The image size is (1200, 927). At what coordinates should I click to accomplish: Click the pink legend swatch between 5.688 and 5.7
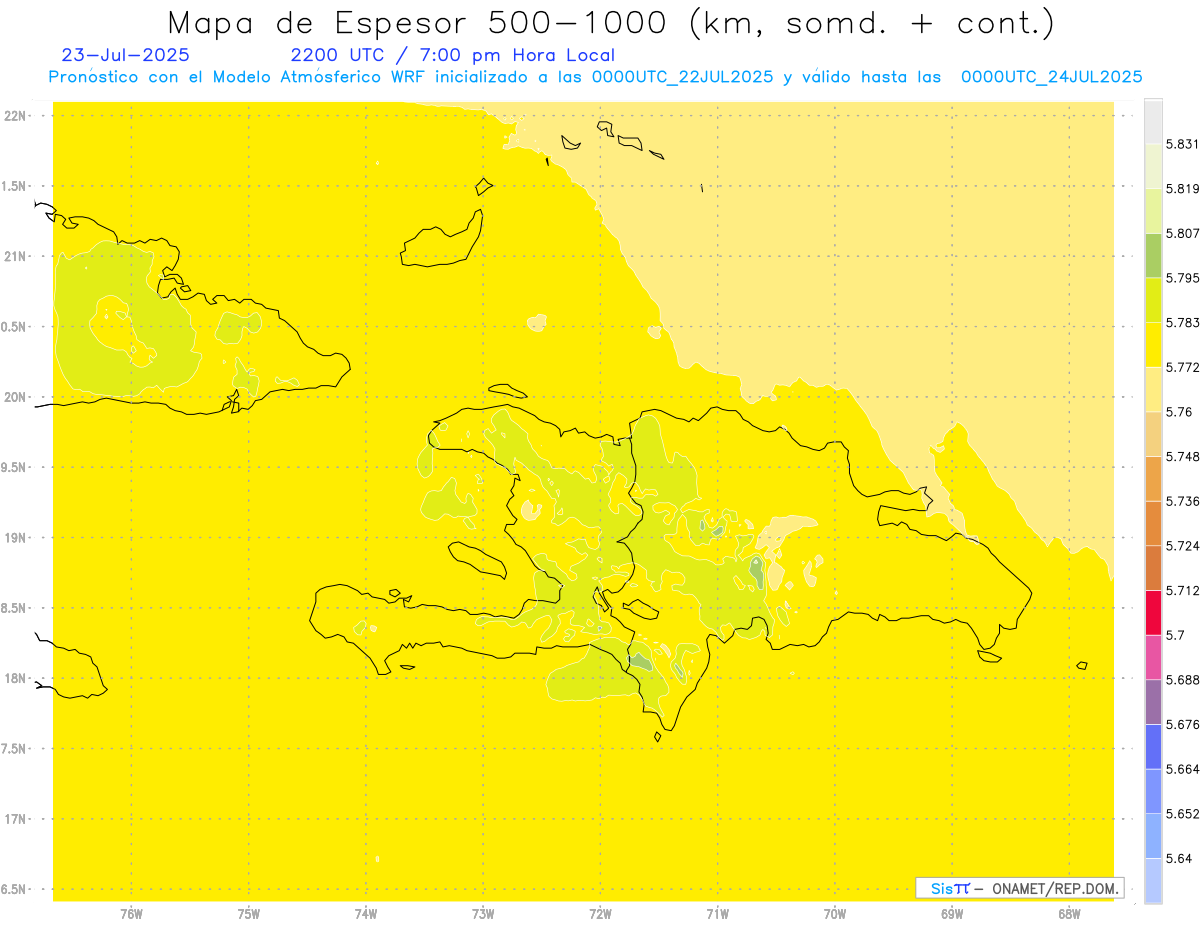click(x=1153, y=657)
